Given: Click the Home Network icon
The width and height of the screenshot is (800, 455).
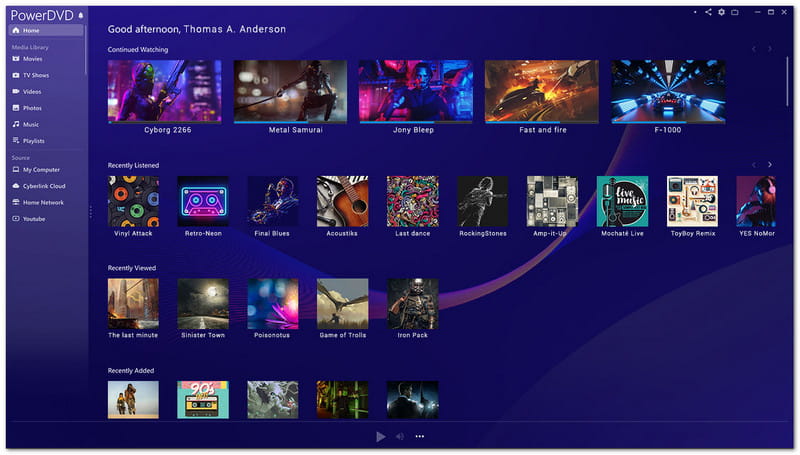Looking at the screenshot, I should (15, 201).
